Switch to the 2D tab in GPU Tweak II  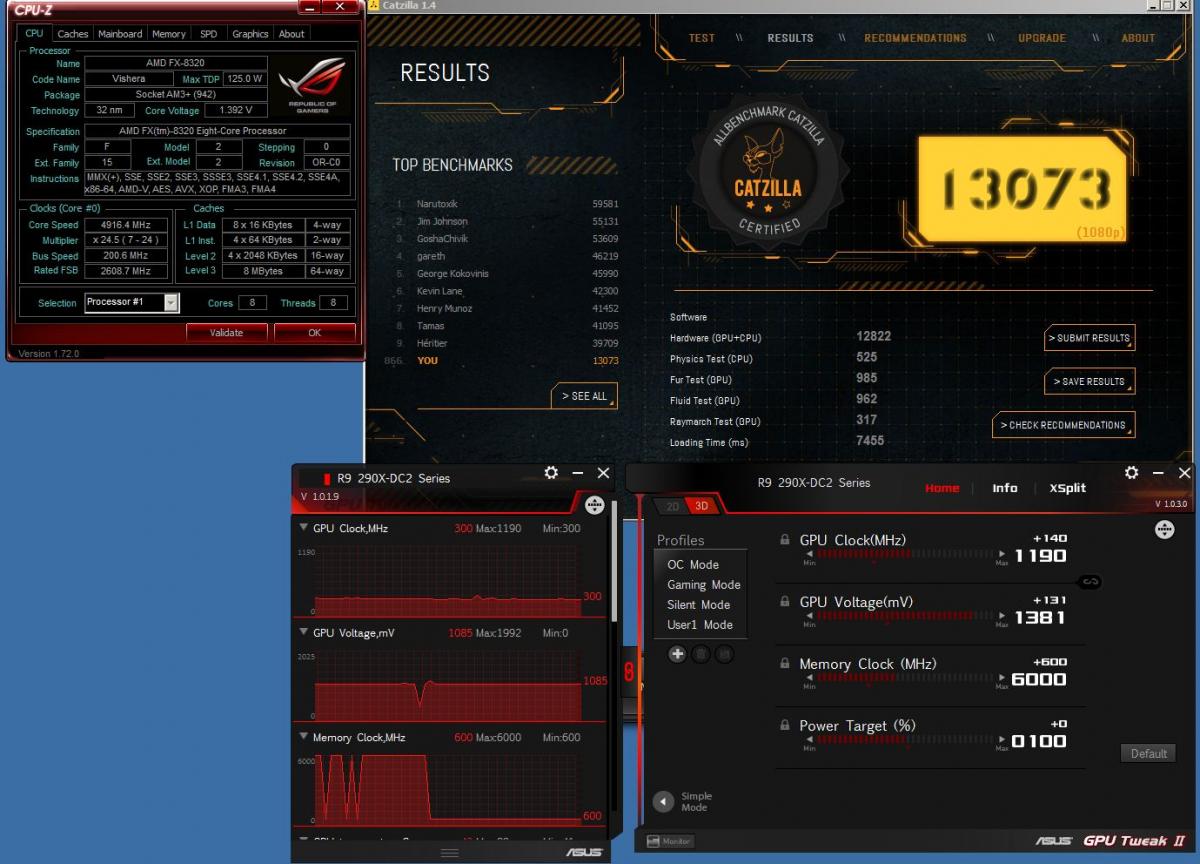point(672,506)
